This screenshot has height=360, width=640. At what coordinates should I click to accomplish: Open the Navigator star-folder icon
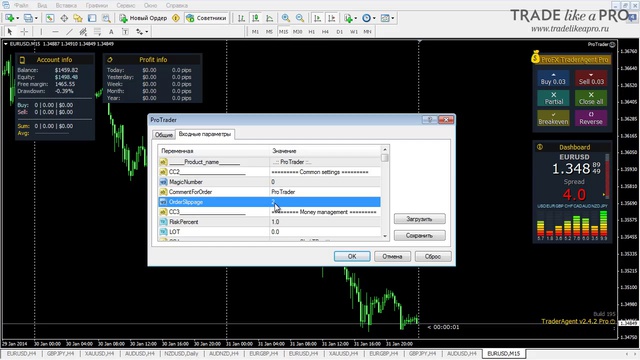(78, 18)
